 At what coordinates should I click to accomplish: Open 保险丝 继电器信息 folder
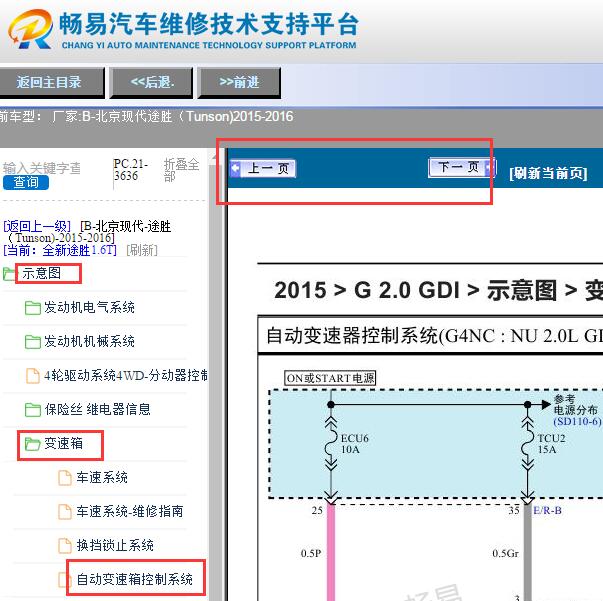coord(97,409)
